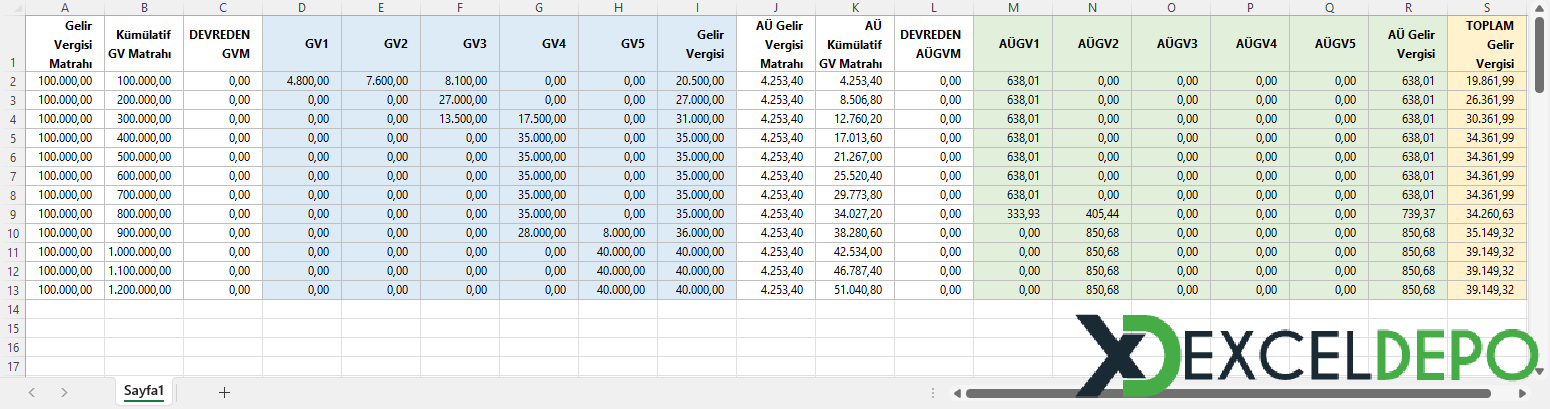
Task: Select column D header
Action: (x=302, y=8)
